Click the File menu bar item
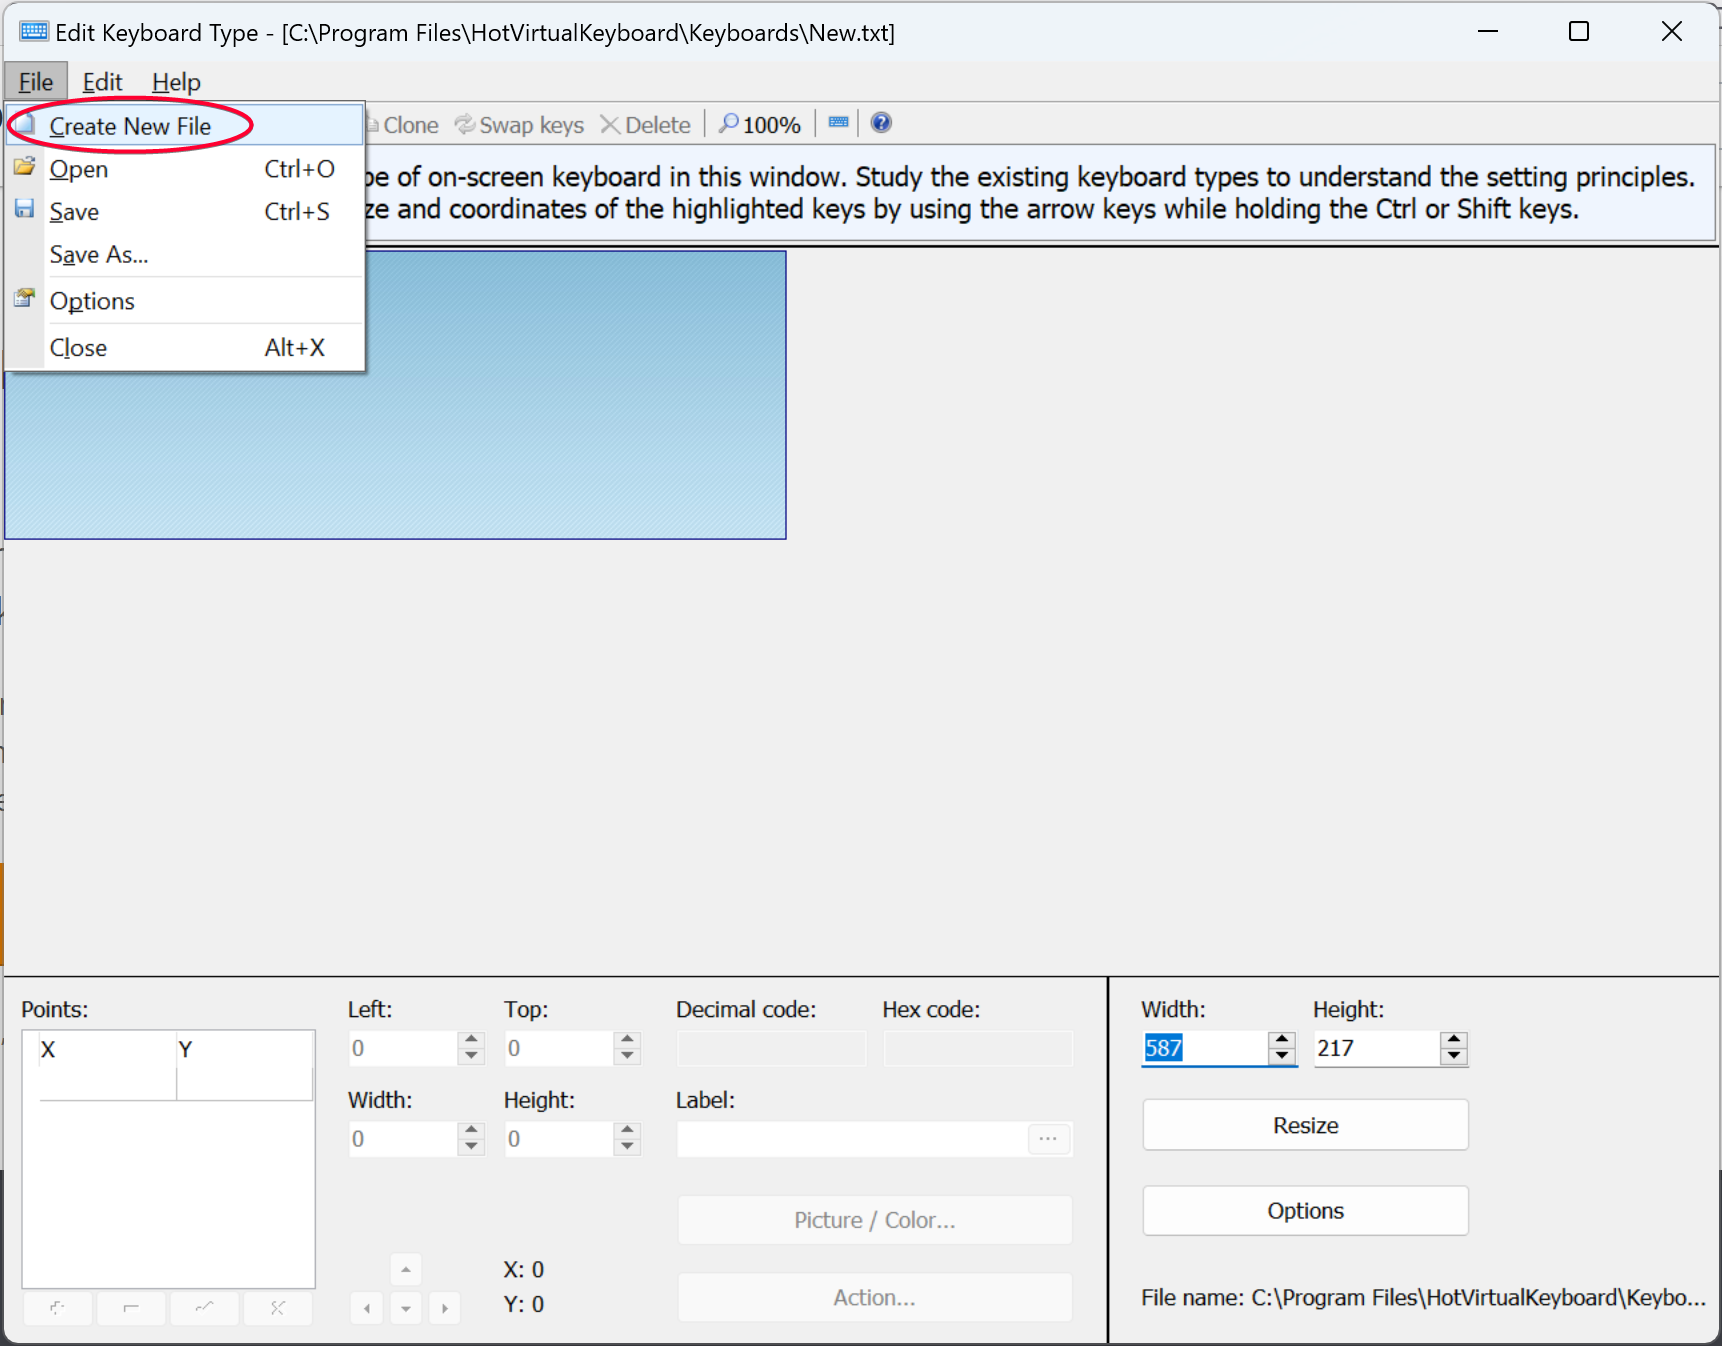Viewport: 1722px width, 1346px height. [x=36, y=82]
